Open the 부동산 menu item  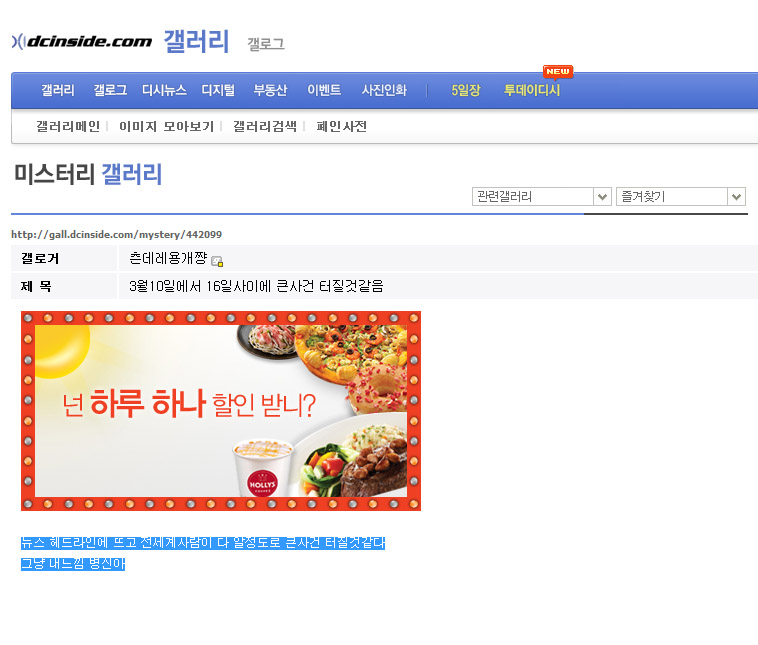pyautogui.click(x=270, y=90)
